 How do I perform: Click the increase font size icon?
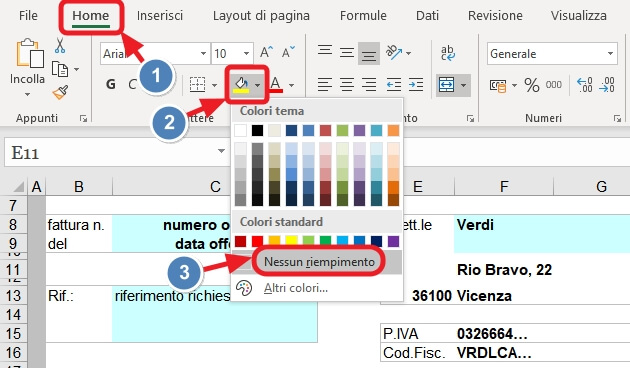[x=266, y=53]
